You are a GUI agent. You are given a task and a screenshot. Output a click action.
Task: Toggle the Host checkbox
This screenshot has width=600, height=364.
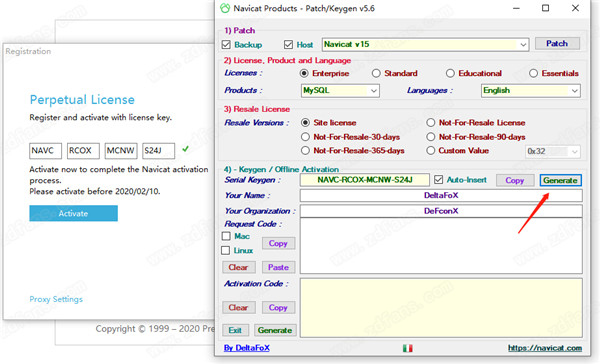tap(289, 45)
